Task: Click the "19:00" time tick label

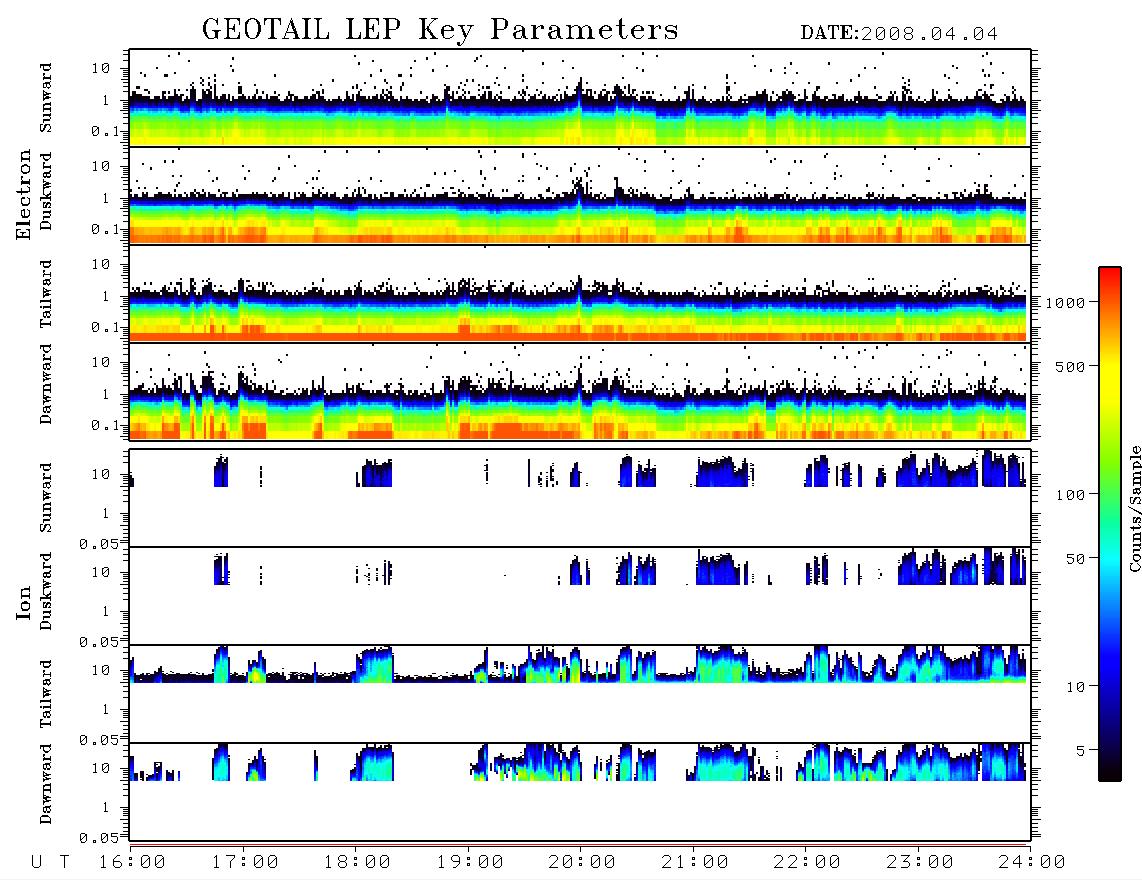Action: tap(470, 863)
